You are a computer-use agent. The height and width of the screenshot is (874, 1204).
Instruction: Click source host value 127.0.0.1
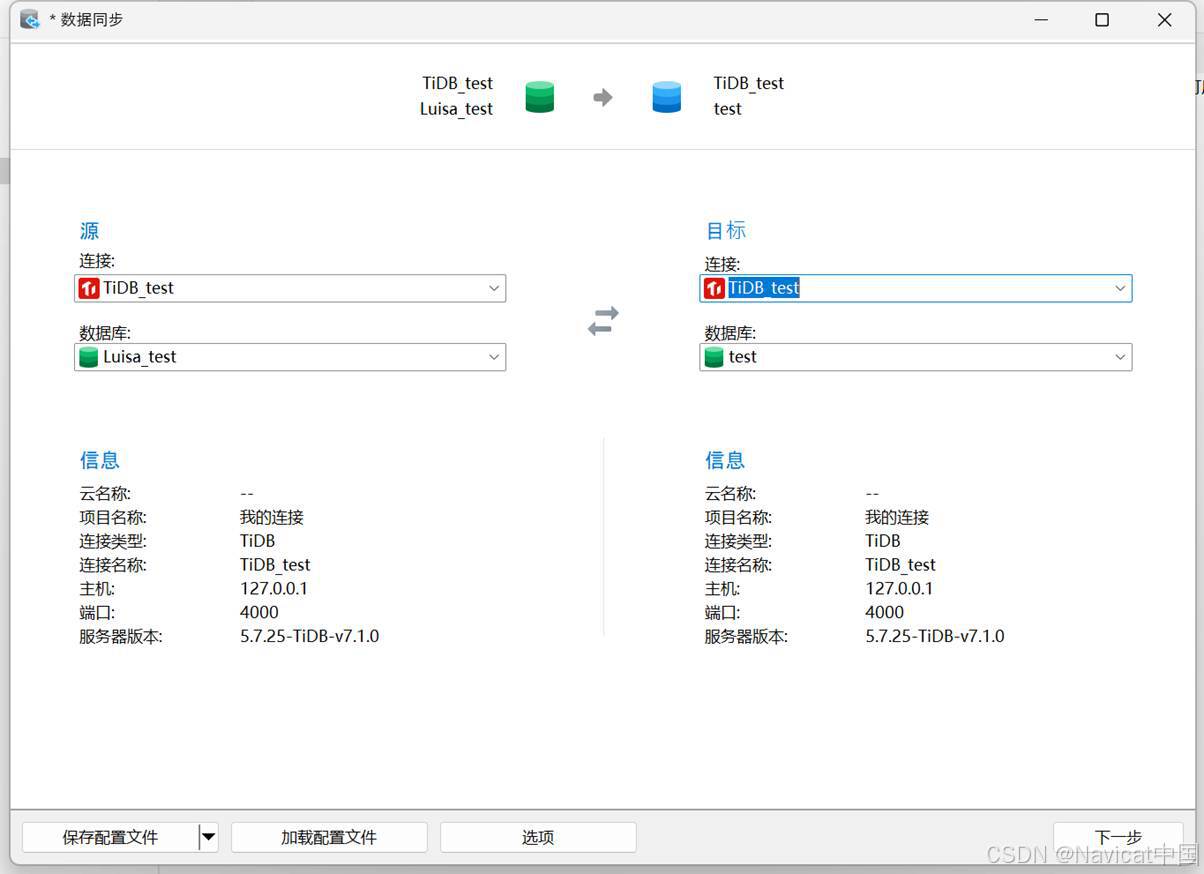coord(274,589)
